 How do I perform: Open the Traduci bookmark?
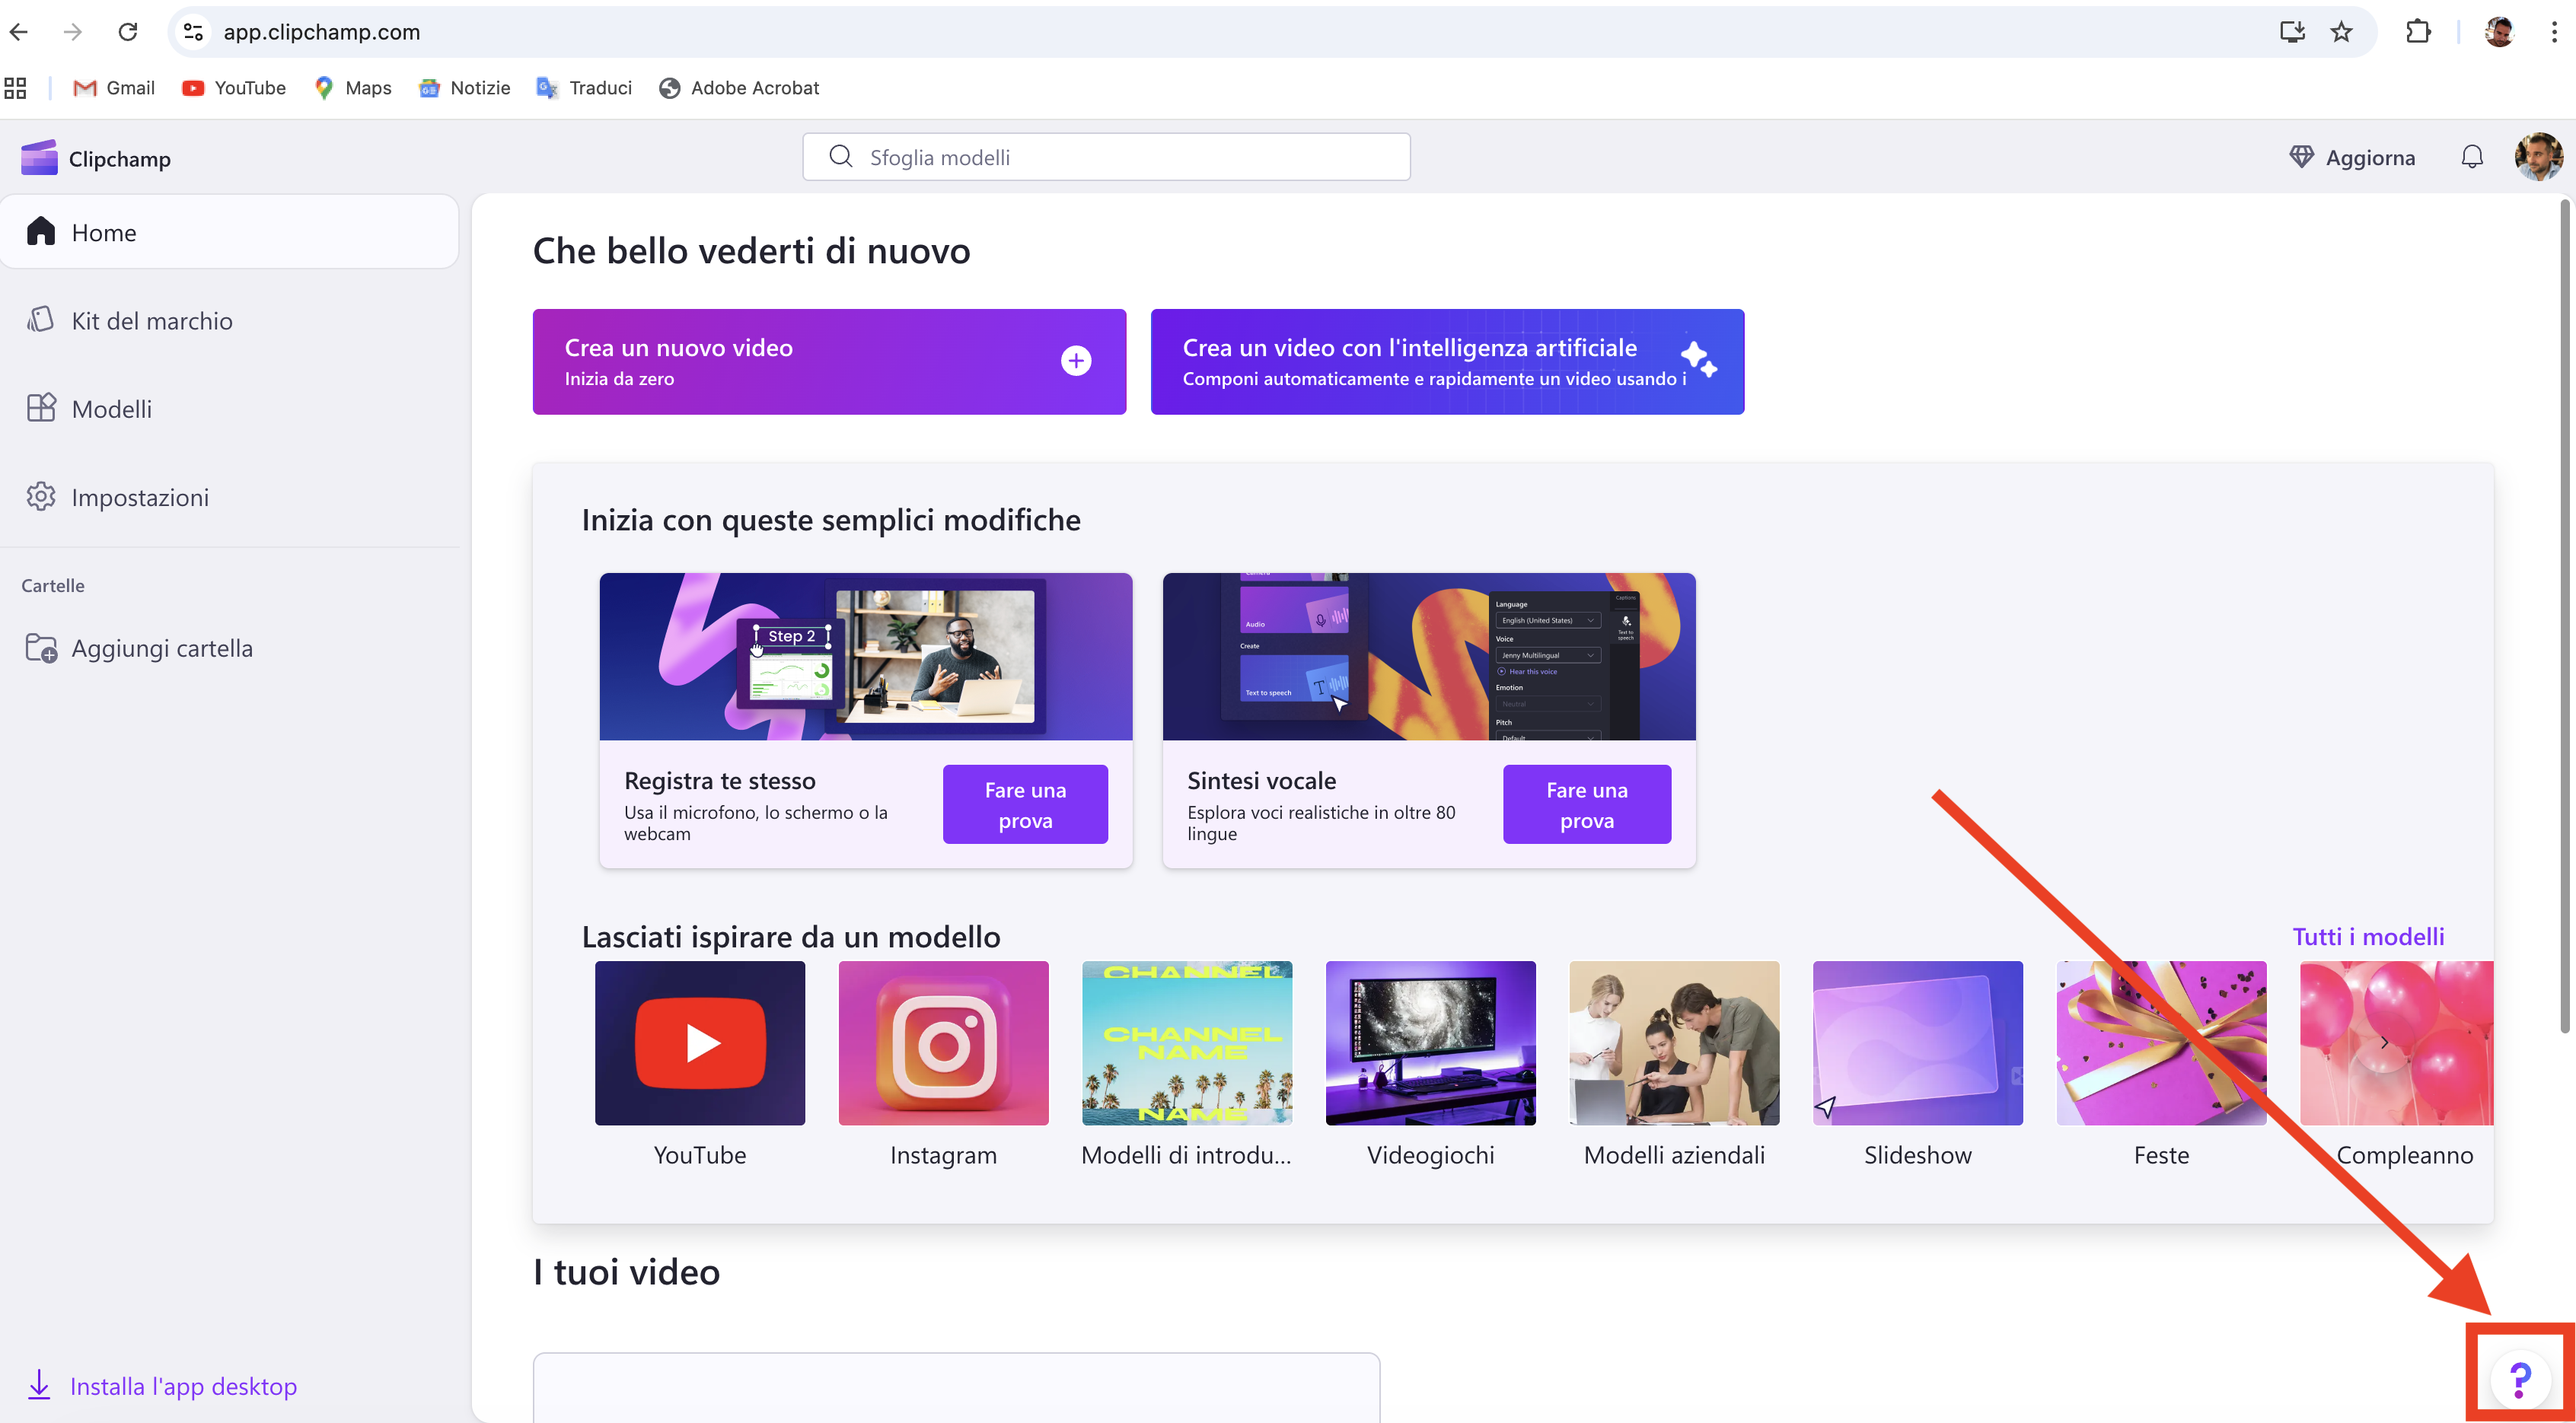point(584,88)
